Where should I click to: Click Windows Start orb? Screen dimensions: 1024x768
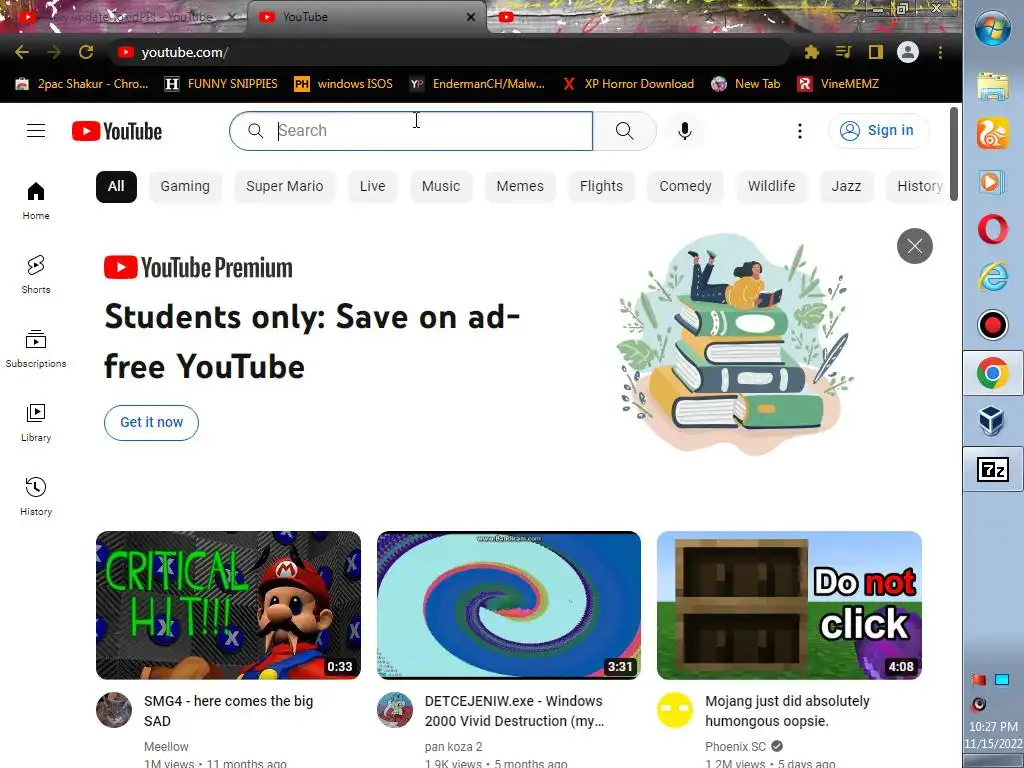pos(993,28)
